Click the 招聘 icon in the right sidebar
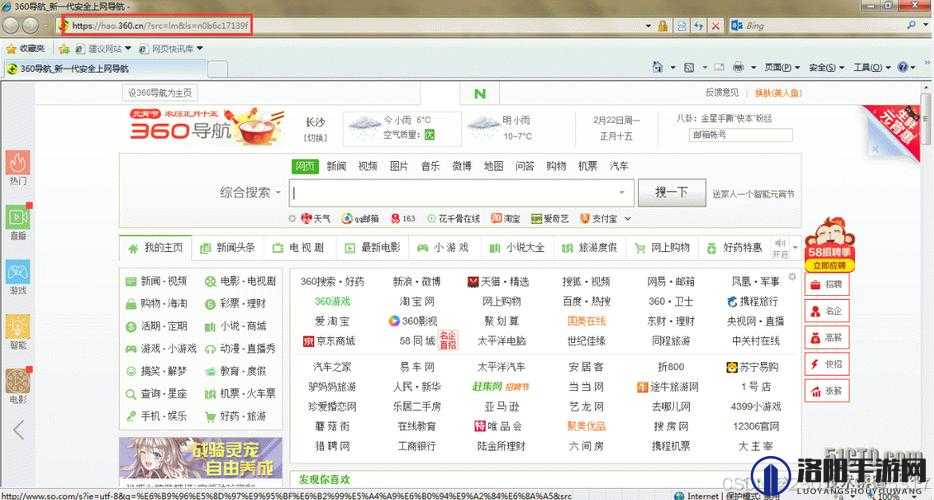 [x=827, y=285]
